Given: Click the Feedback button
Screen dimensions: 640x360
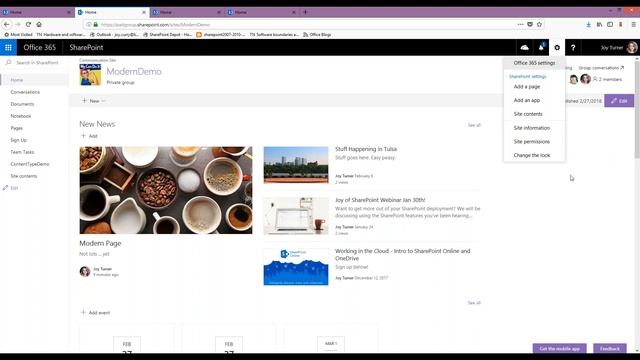Looking at the screenshot, I should tap(610, 349).
